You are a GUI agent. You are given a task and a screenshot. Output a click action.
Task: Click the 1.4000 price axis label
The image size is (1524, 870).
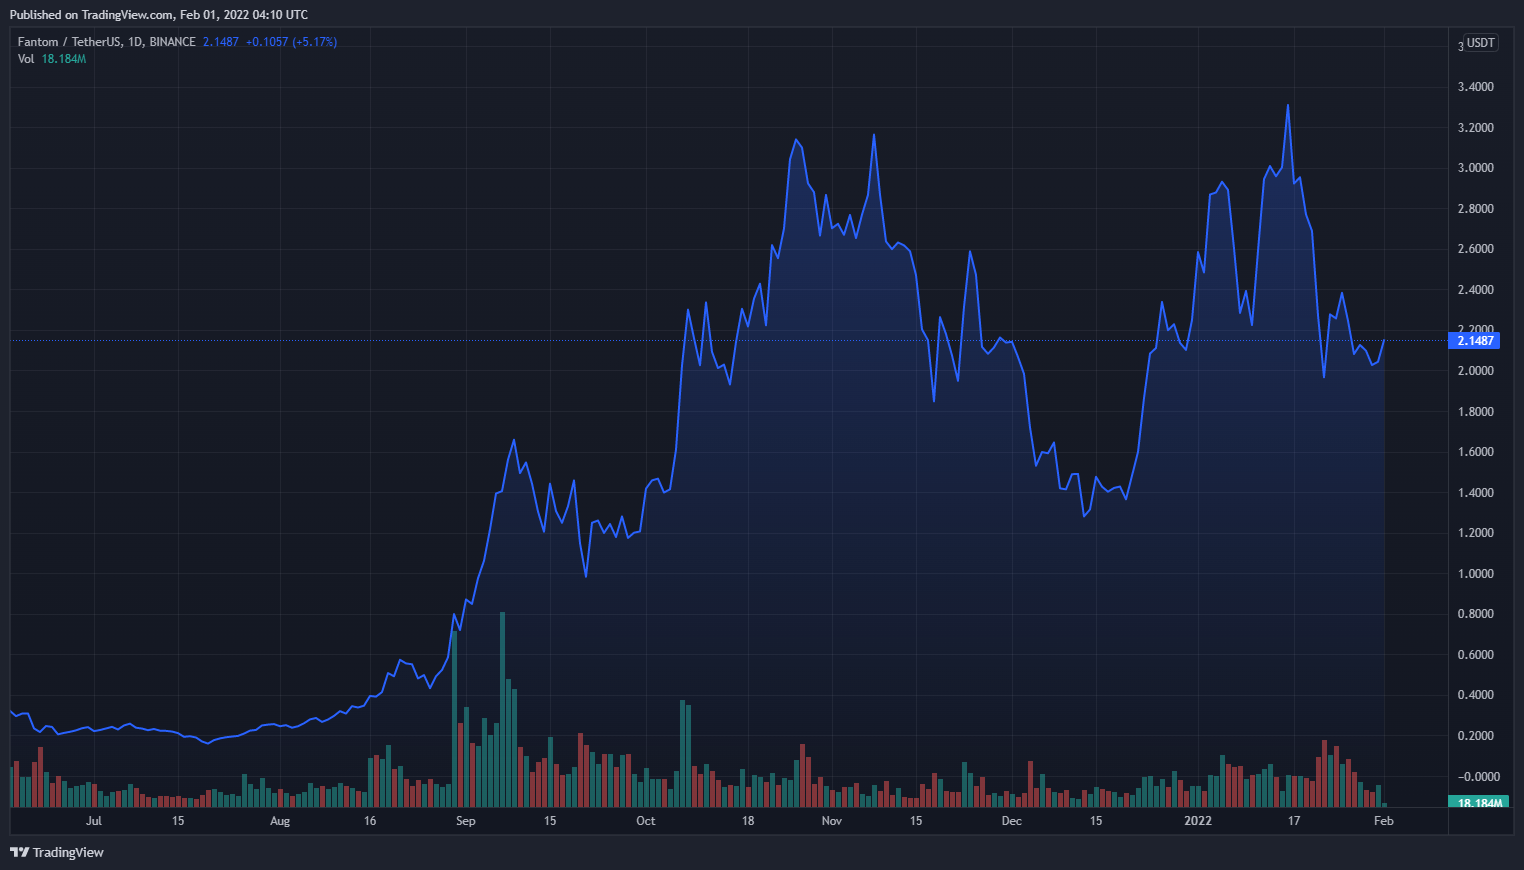click(1476, 493)
